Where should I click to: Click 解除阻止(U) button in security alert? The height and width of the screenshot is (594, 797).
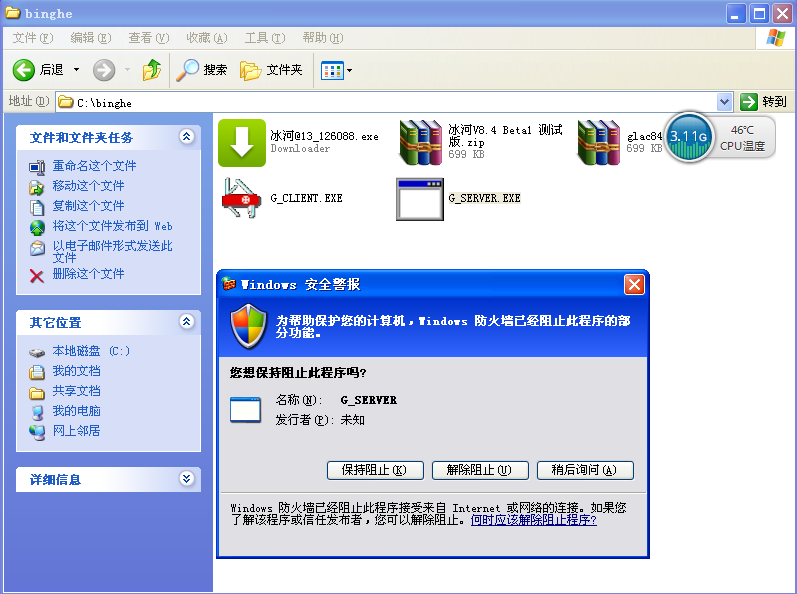point(480,470)
